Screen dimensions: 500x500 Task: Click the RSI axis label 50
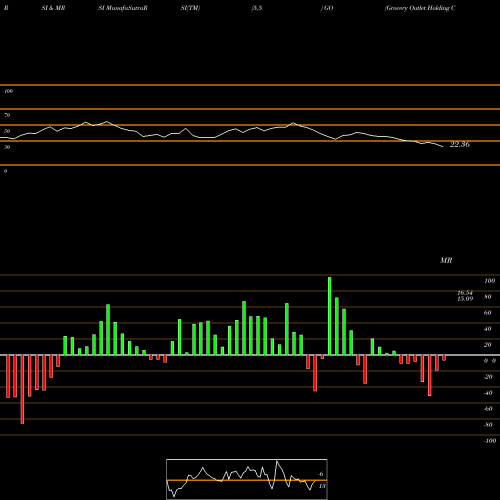tap(7, 131)
